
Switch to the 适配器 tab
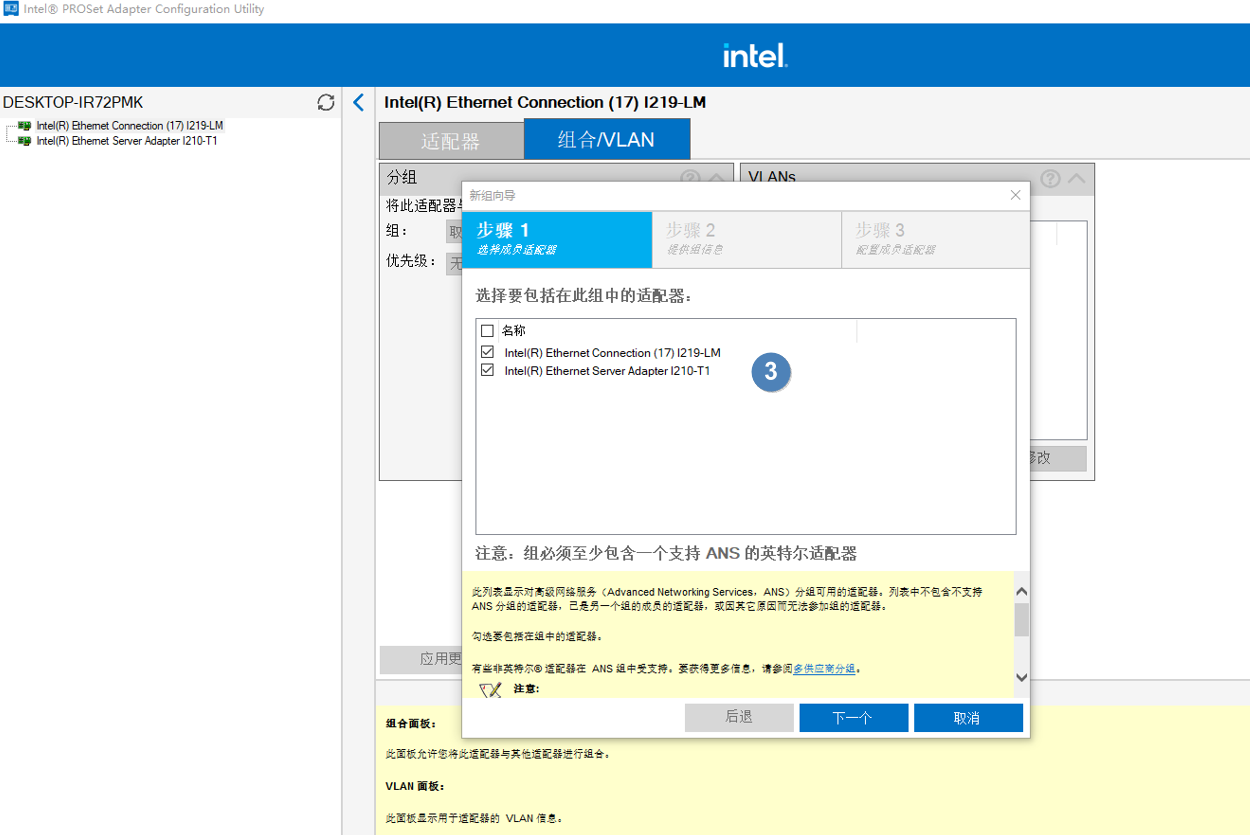451,141
